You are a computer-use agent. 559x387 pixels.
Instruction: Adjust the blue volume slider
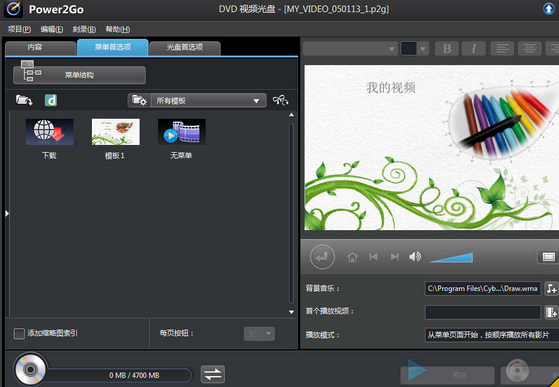452,257
